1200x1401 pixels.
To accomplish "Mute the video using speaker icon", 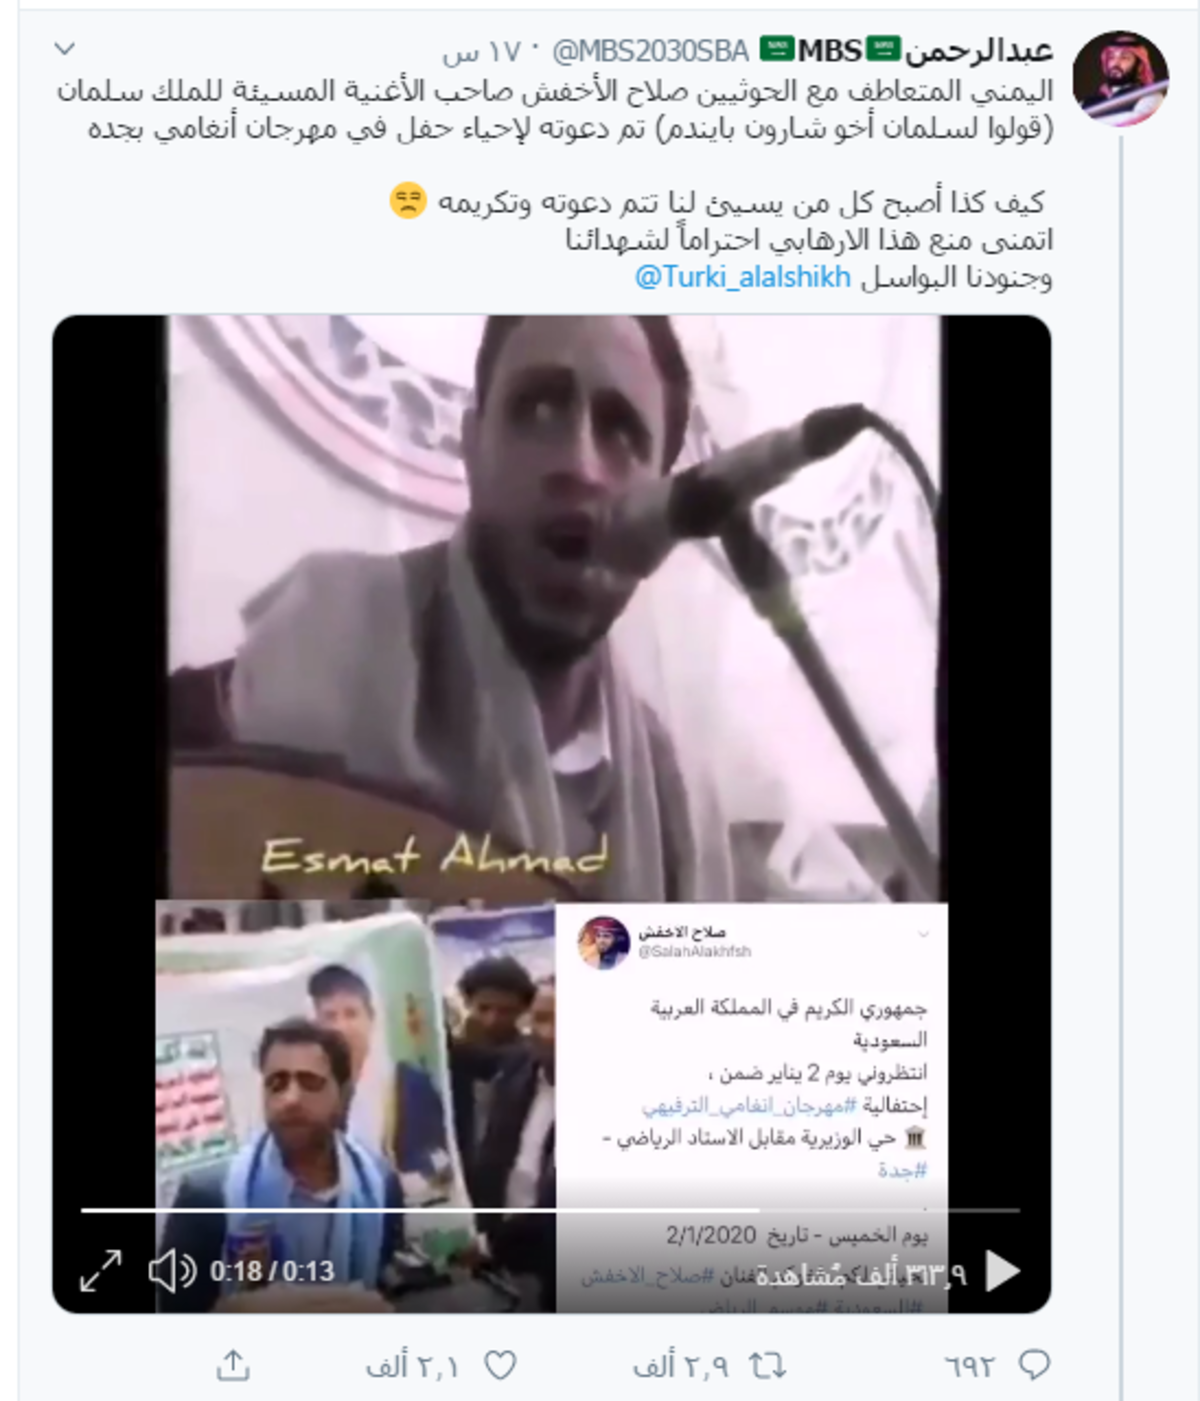I will coord(172,1271).
